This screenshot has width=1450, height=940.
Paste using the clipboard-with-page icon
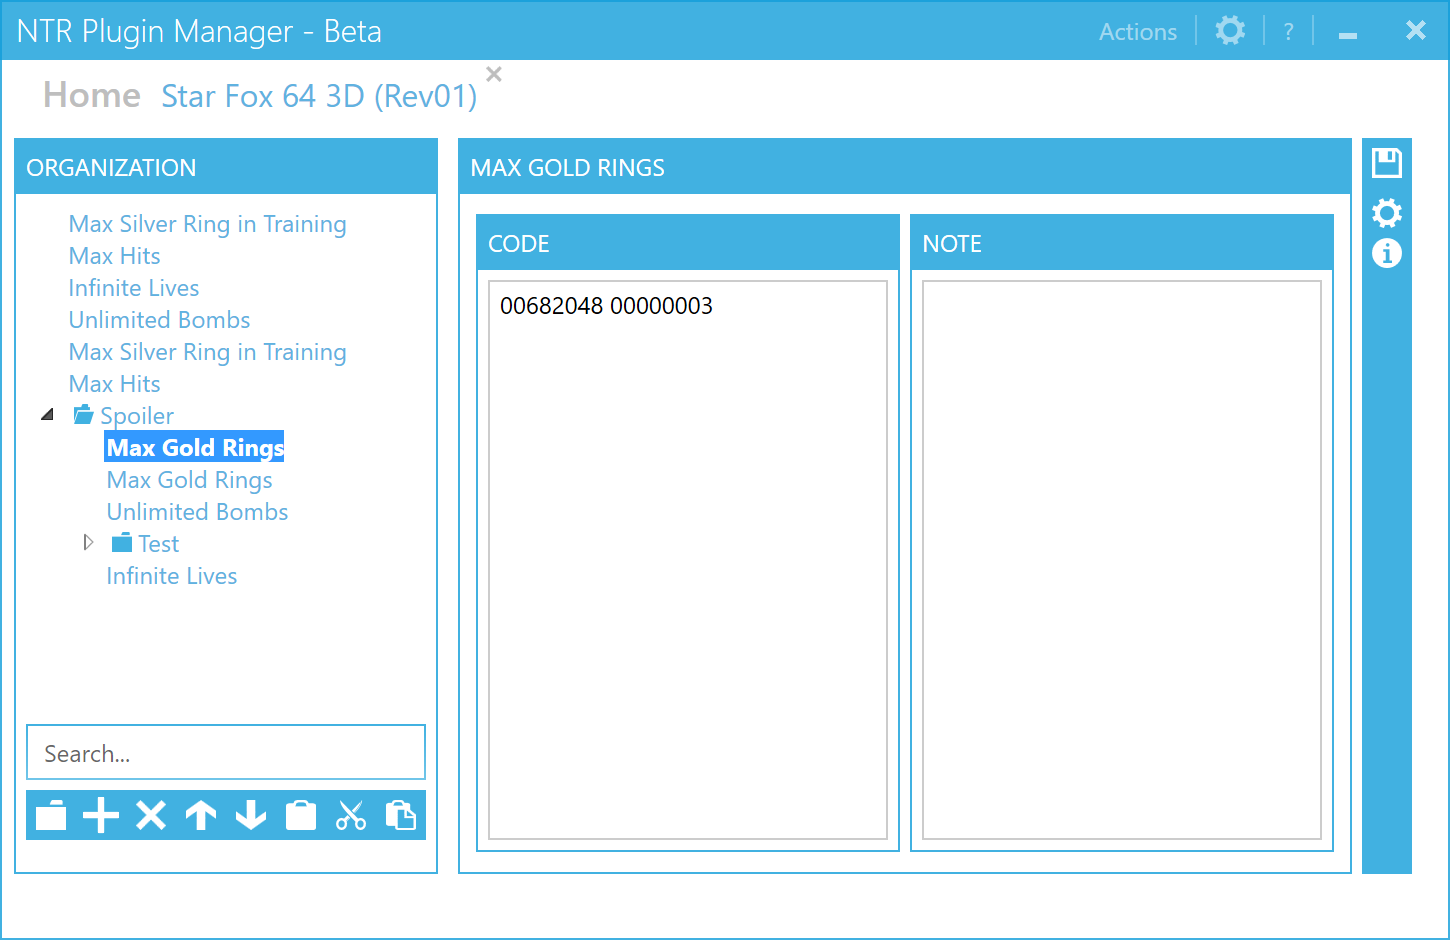pyautogui.click(x=401, y=816)
